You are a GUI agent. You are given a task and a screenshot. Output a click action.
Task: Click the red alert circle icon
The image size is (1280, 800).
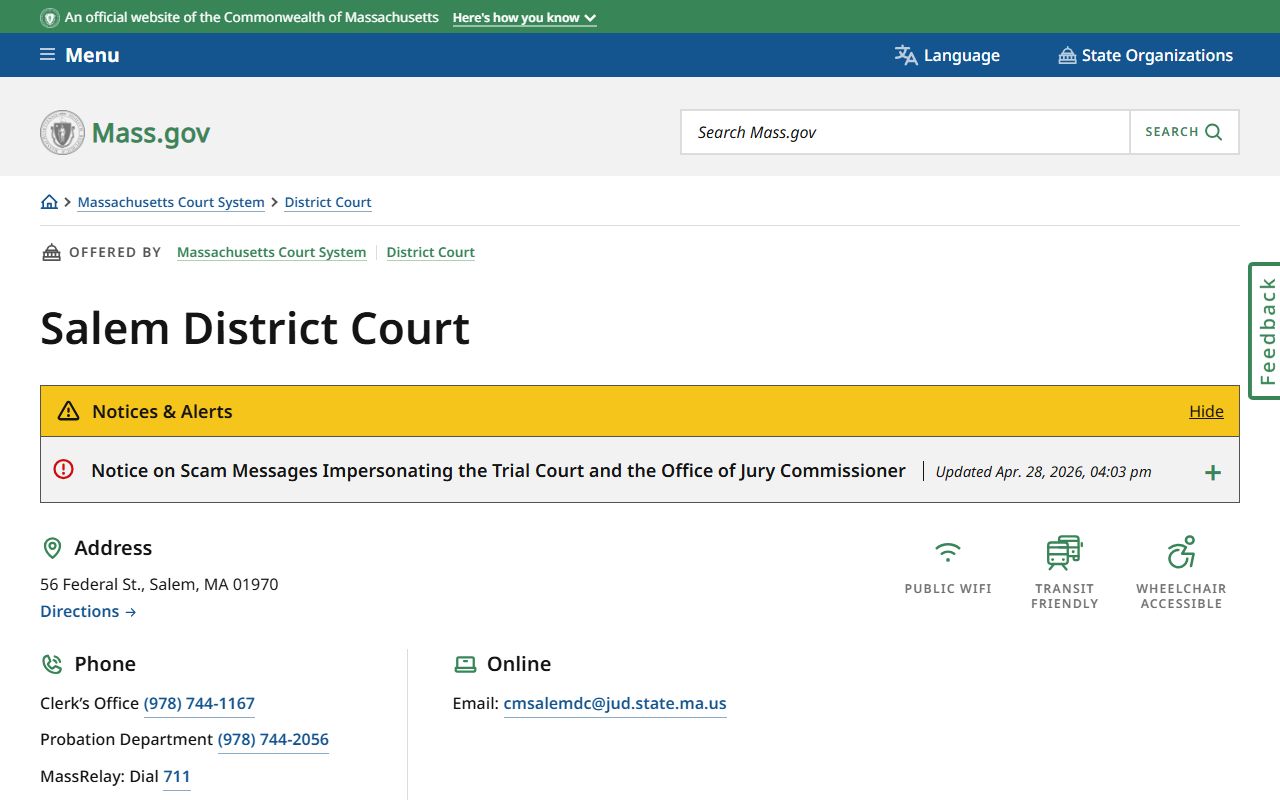(64, 469)
